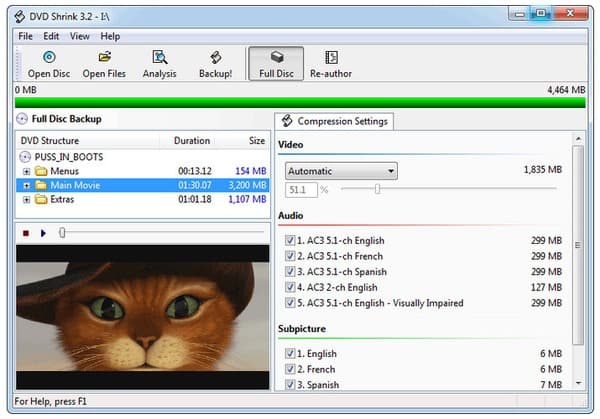
Task: Select the Extras row label
Action: click(62, 199)
